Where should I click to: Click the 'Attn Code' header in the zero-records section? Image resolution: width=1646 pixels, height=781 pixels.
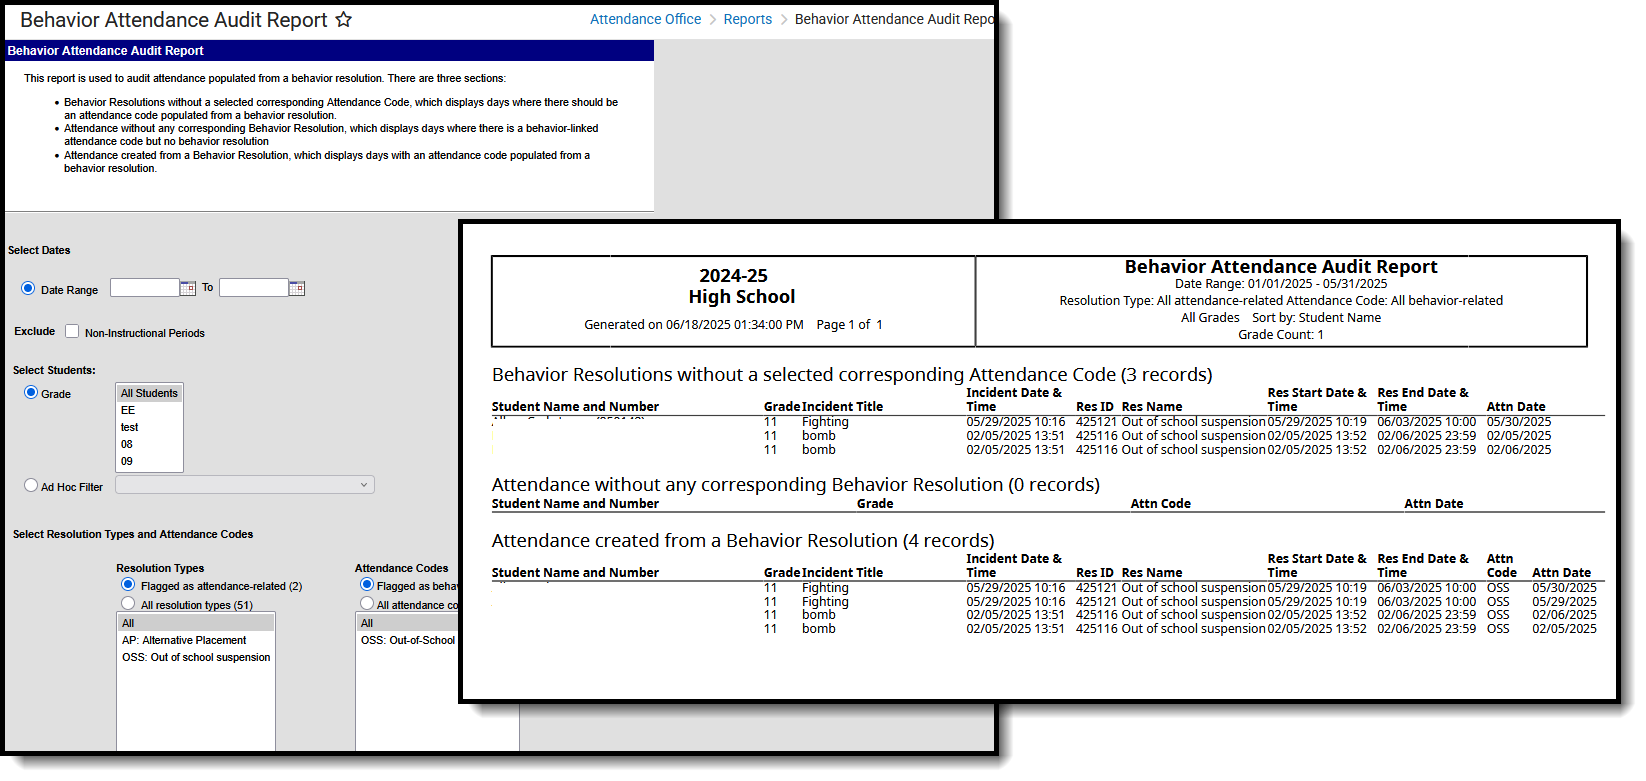[x=1160, y=504]
